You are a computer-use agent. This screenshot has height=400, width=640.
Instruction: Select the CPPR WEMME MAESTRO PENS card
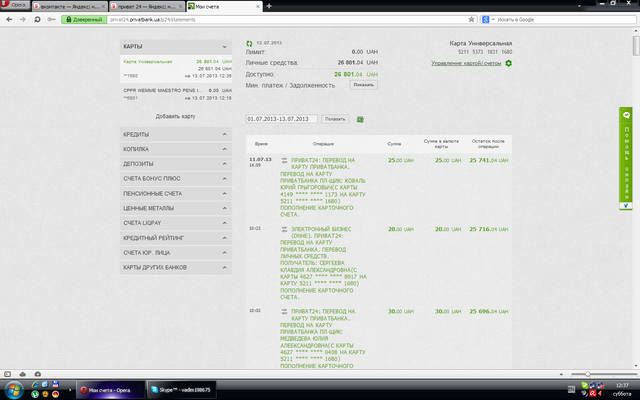click(x=176, y=94)
